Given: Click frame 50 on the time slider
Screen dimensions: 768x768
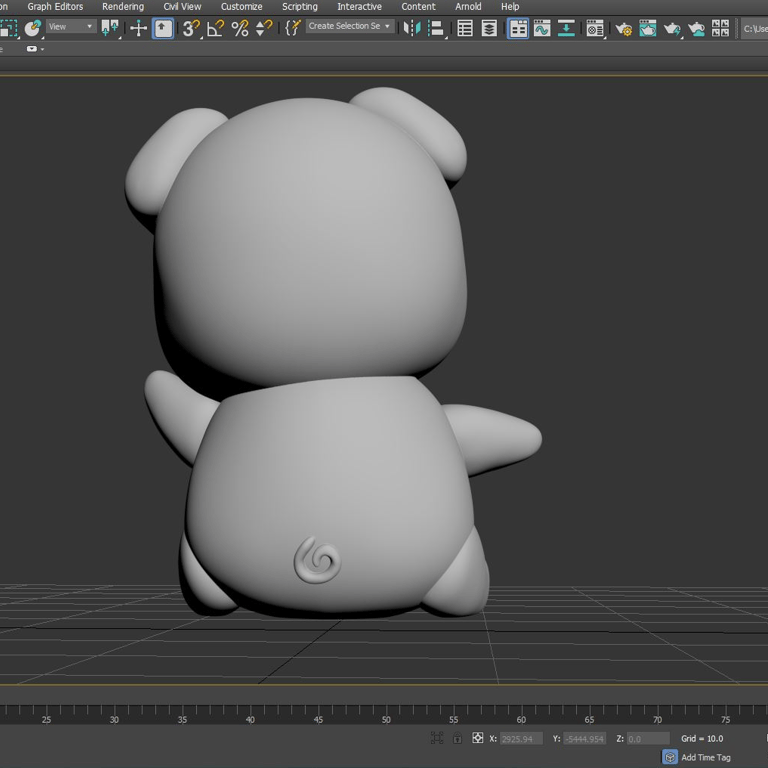Looking at the screenshot, I should pyautogui.click(x=386, y=720).
